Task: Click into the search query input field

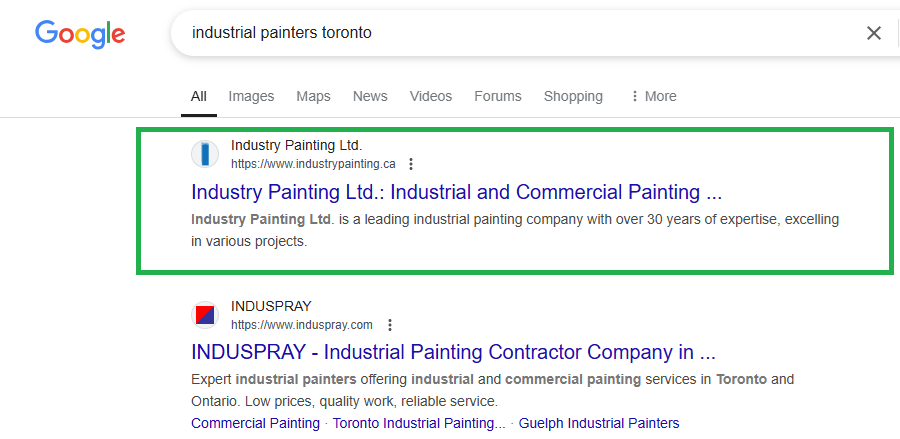Action: pyautogui.click(x=500, y=33)
